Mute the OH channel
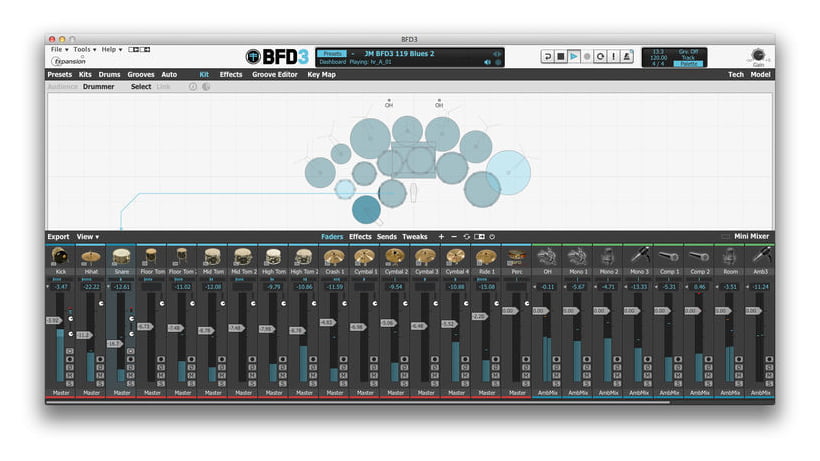The image size is (820, 461). pyautogui.click(x=556, y=375)
